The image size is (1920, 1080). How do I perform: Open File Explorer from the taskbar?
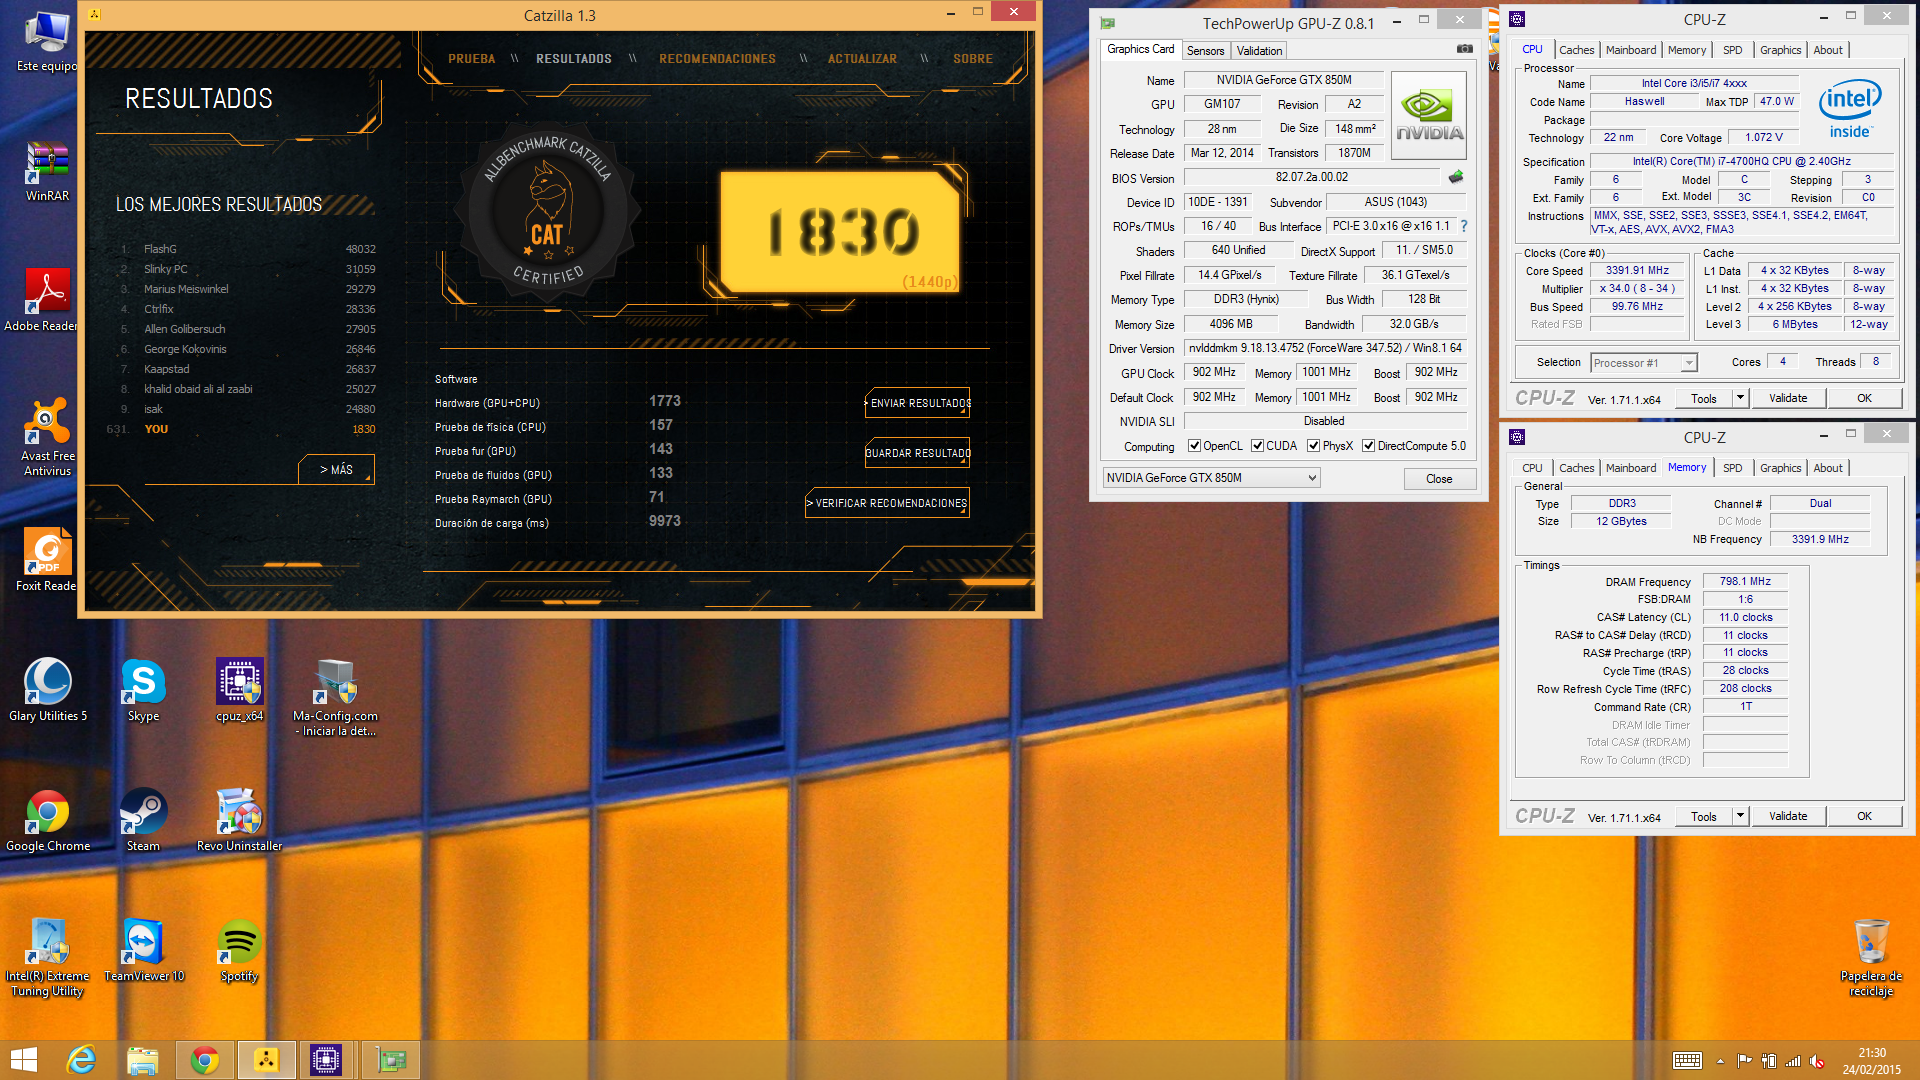point(143,1060)
